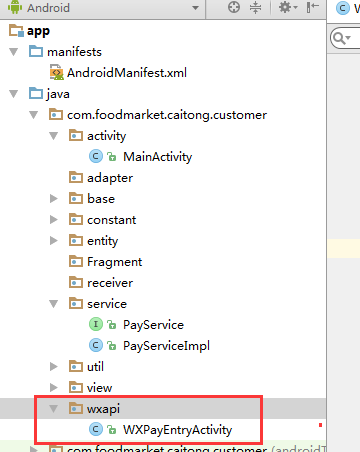
Task: Expand the view package
Action: (x=54, y=388)
